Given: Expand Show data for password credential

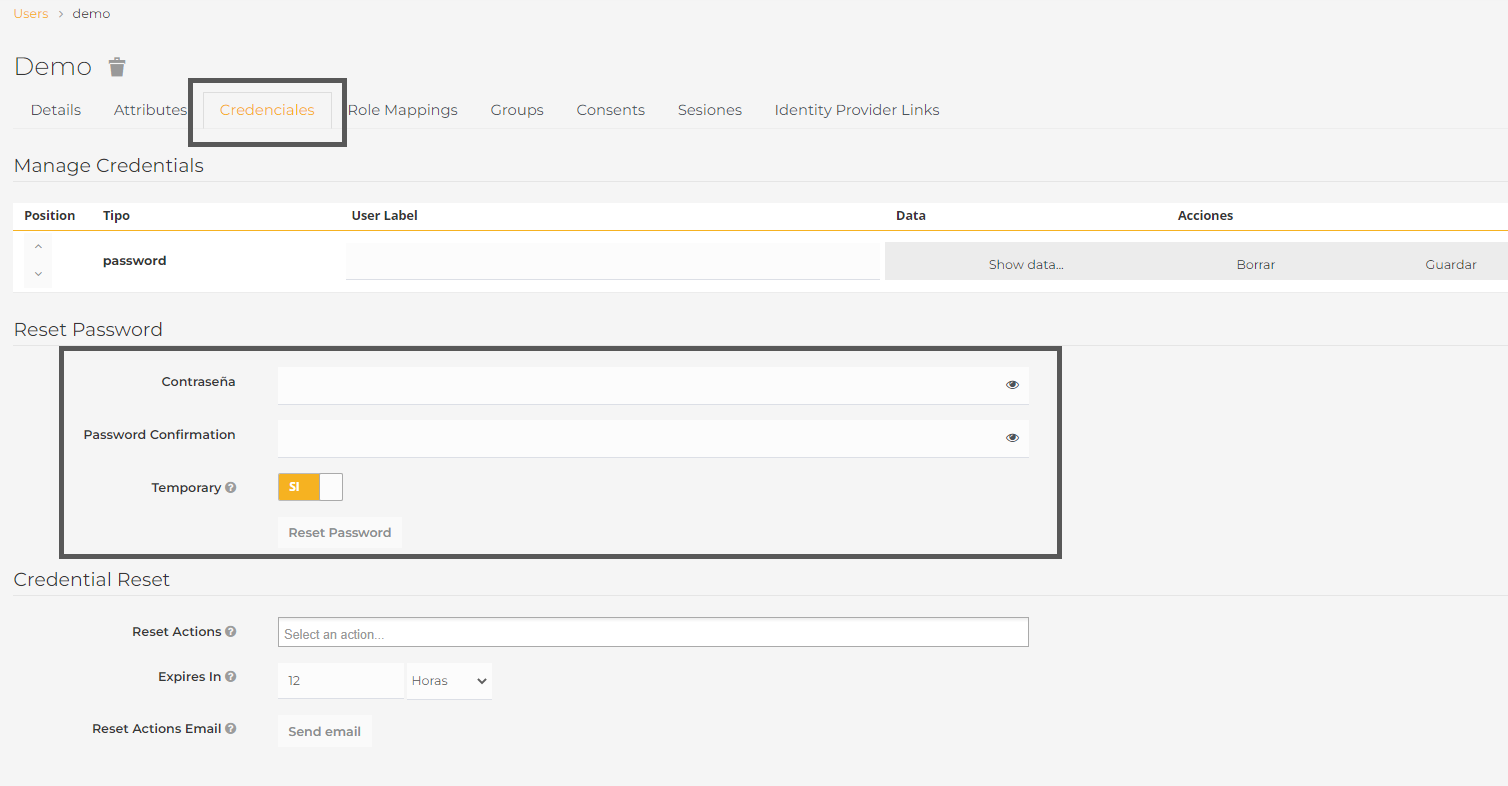Looking at the screenshot, I should [x=1026, y=265].
